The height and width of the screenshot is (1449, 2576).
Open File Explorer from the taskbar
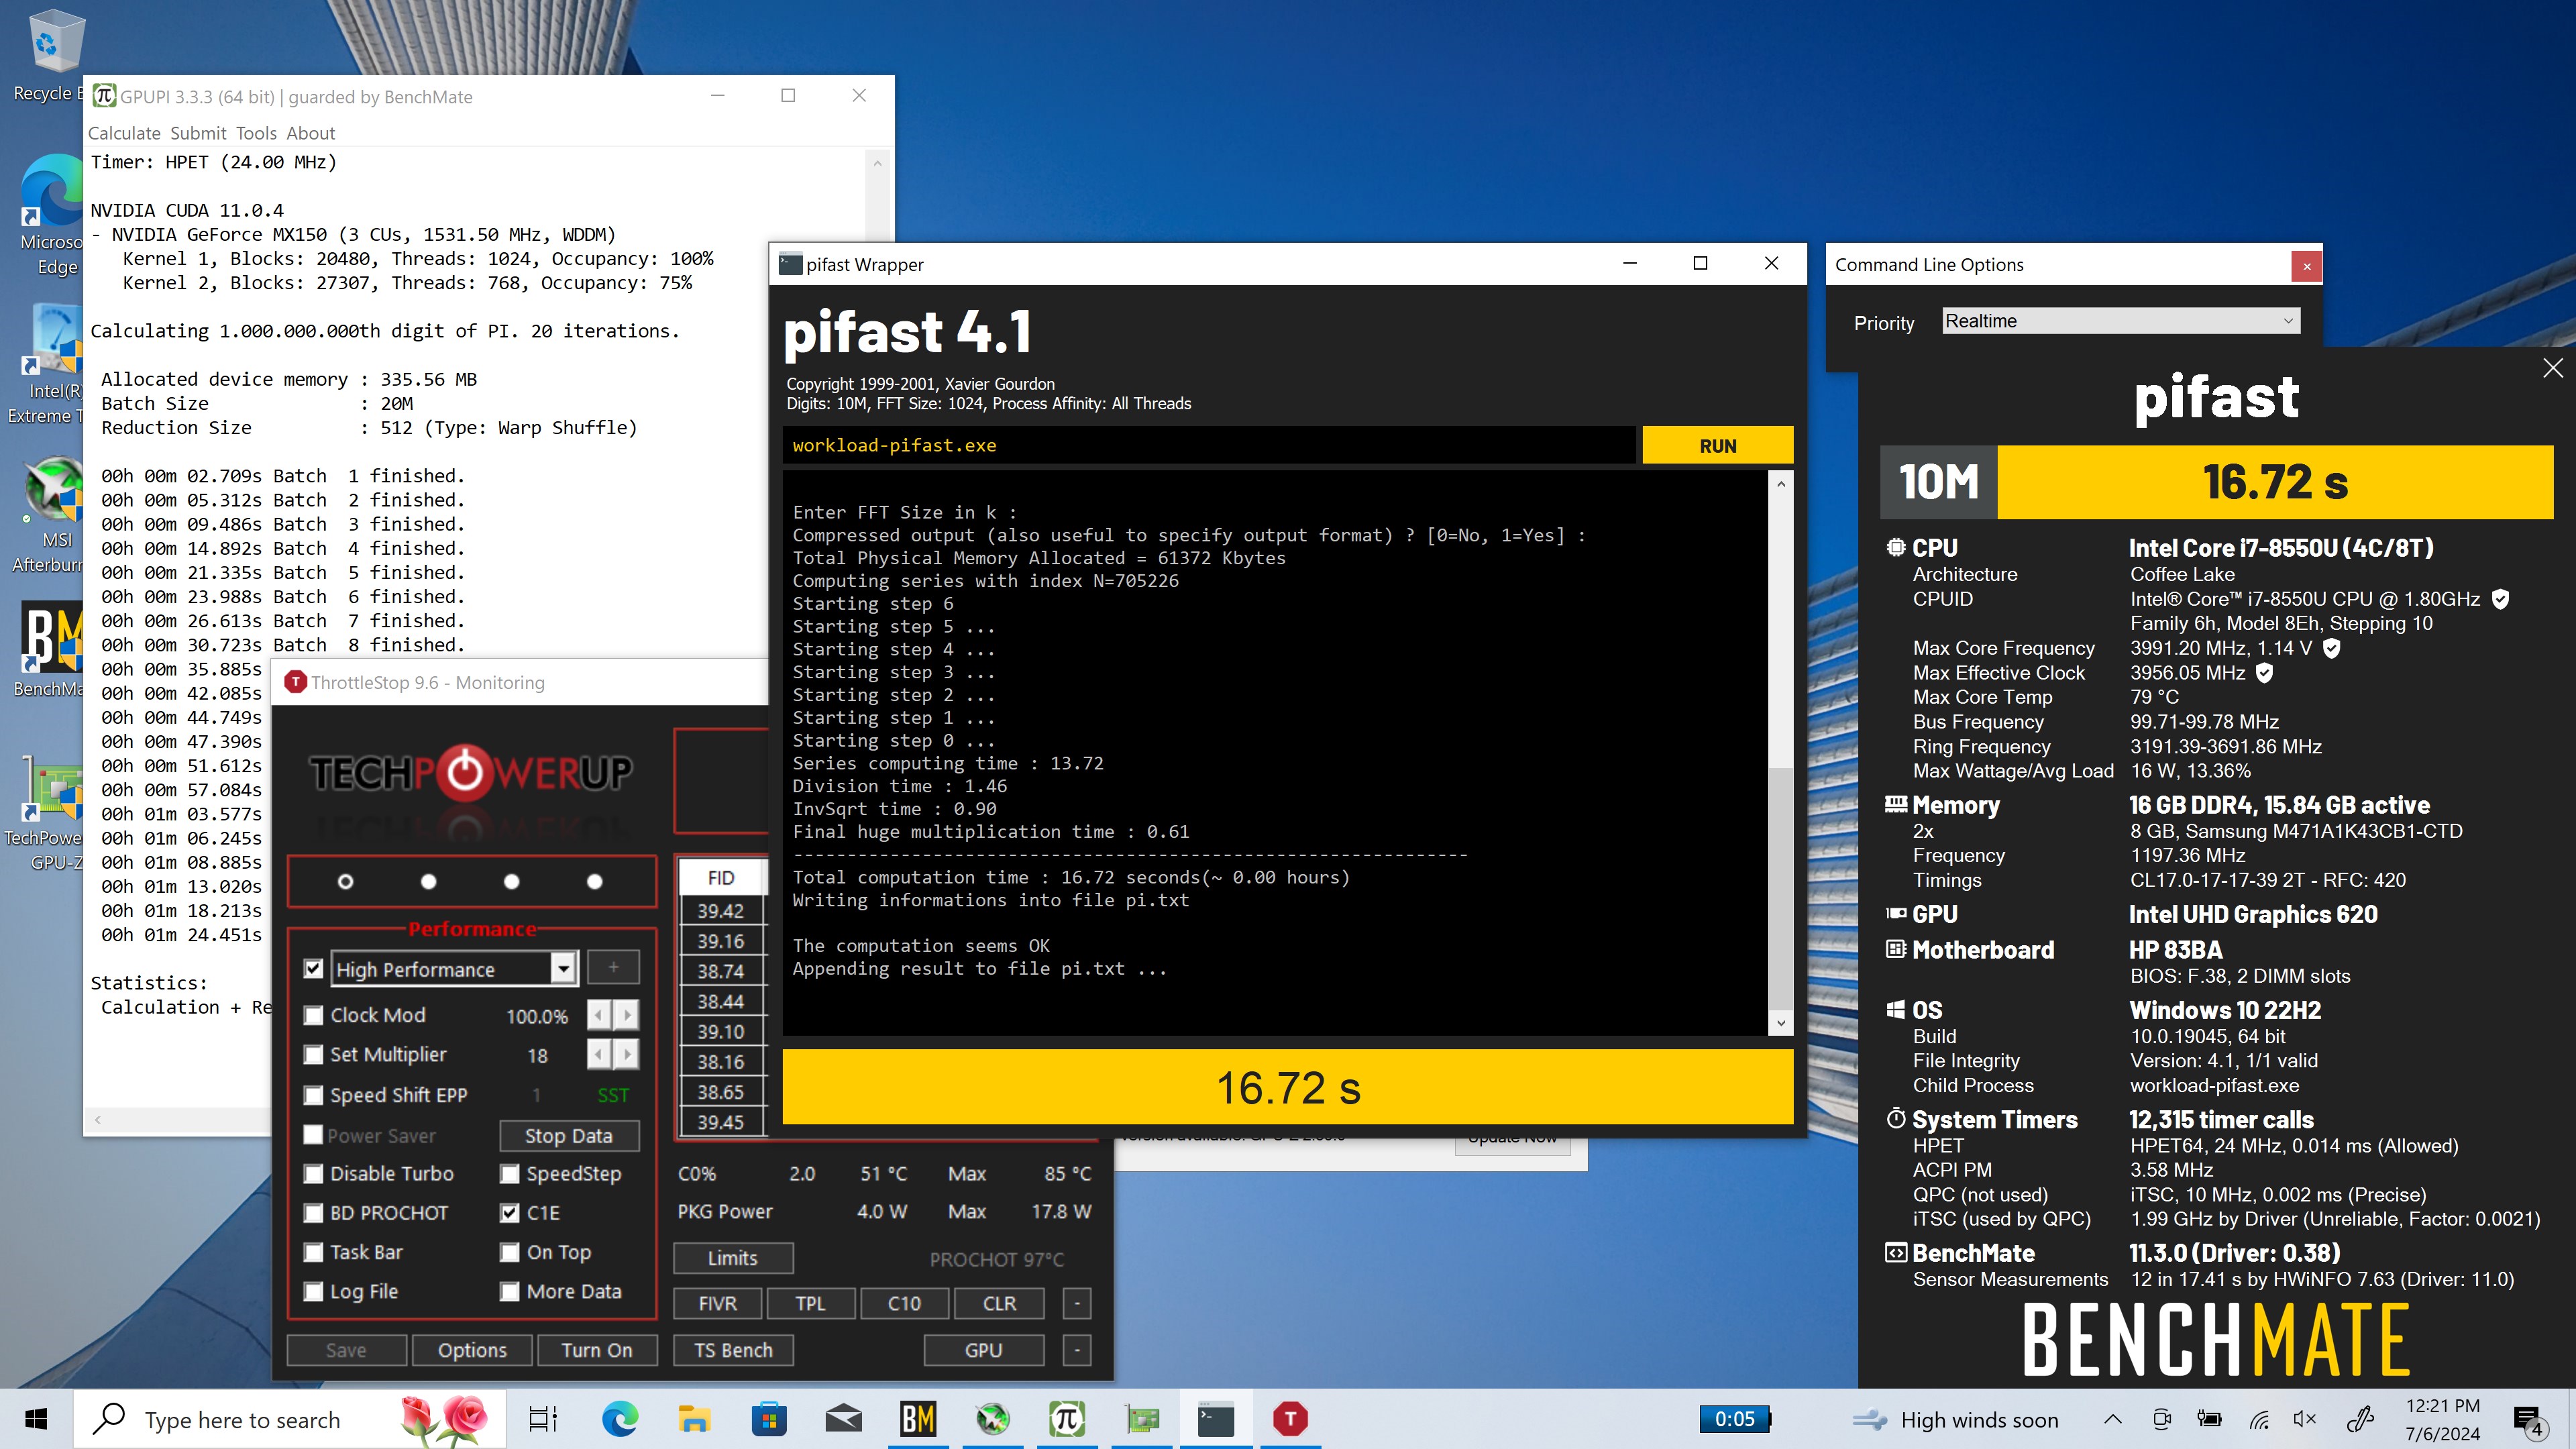coord(694,1419)
